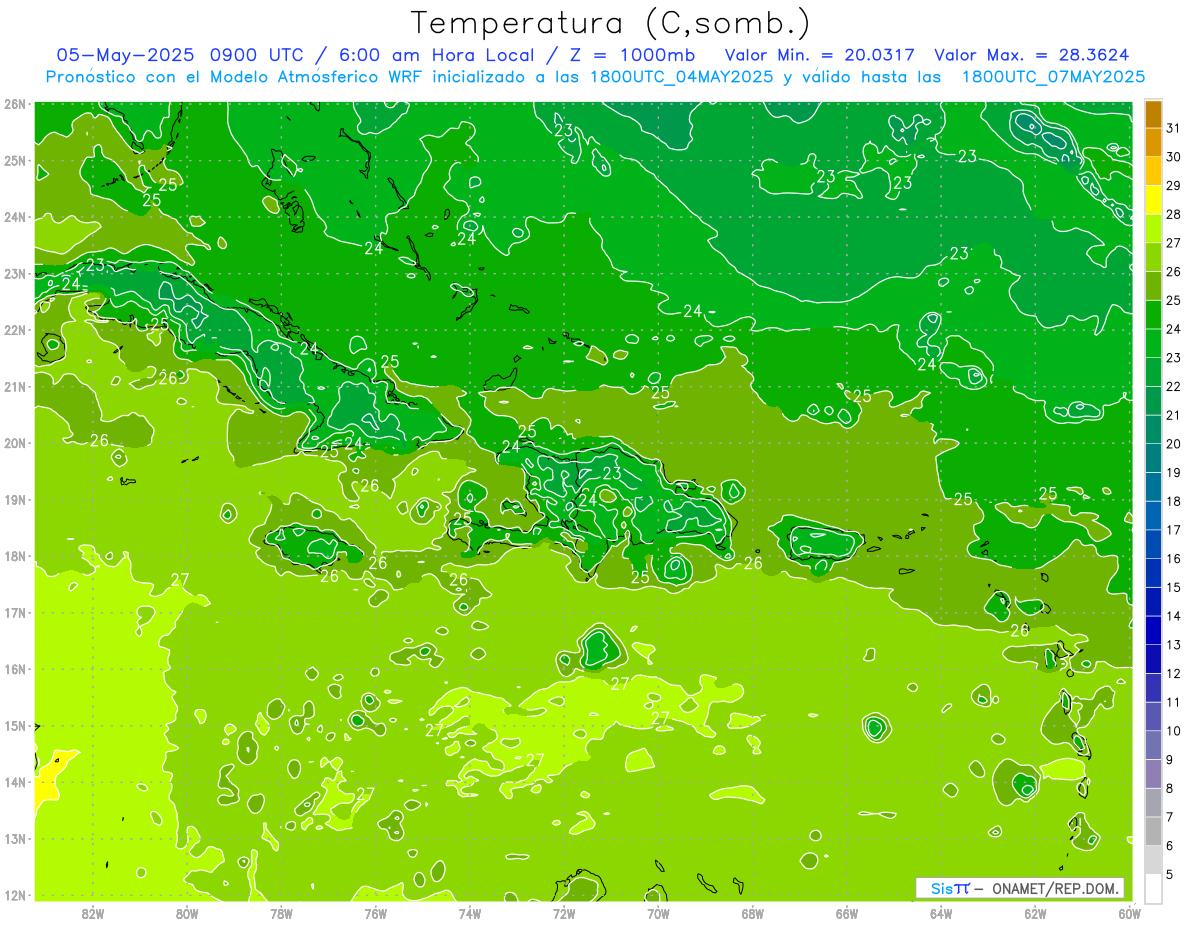The width and height of the screenshot is (1200, 927).
Task: Click the legend value label '31'
Action: pyautogui.click(x=1174, y=128)
